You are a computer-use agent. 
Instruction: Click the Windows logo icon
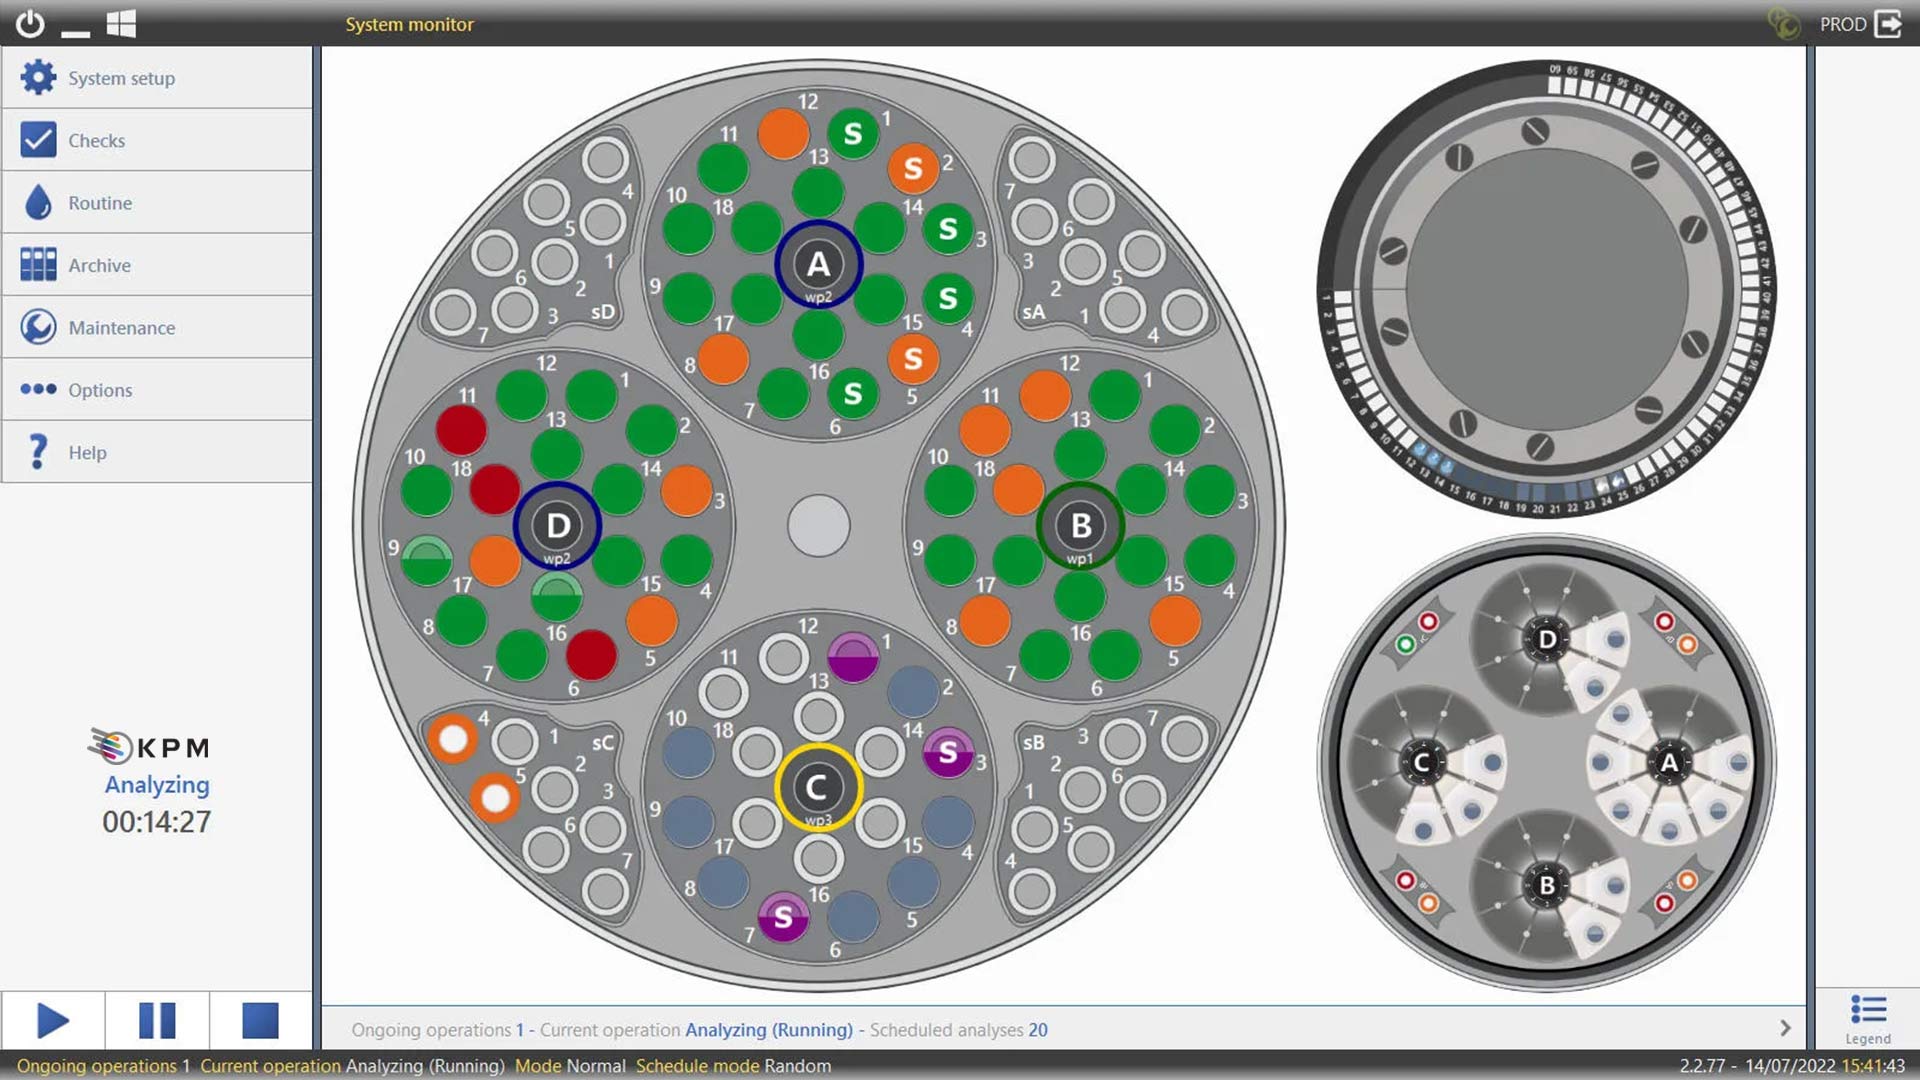(x=121, y=23)
